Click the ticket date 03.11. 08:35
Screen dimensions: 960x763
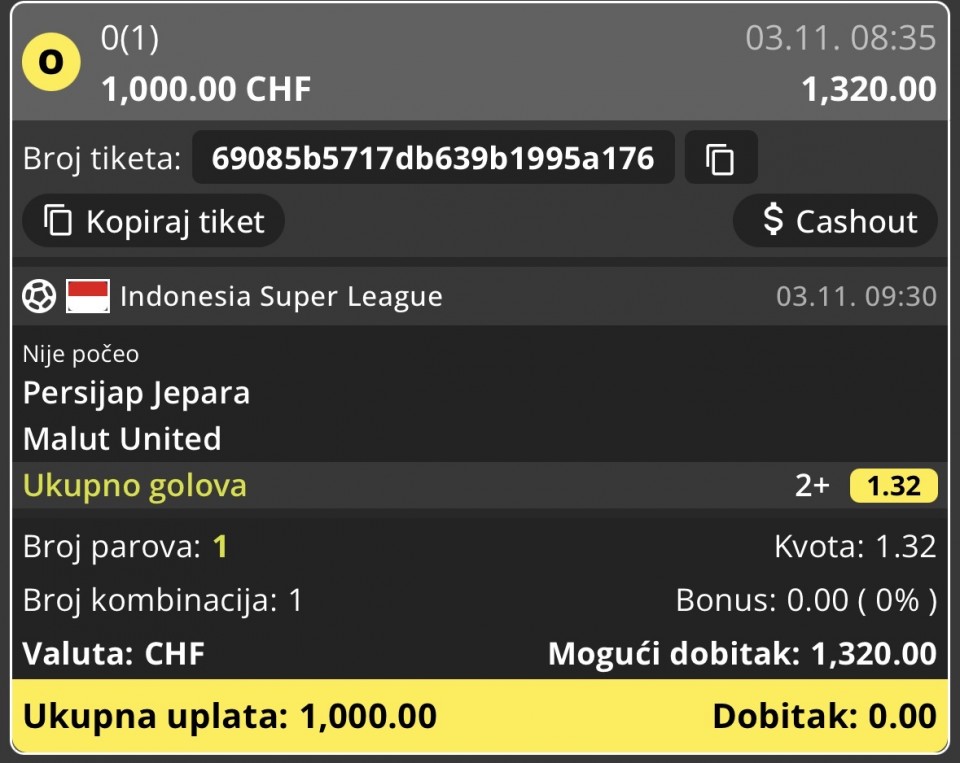[841, 38]
